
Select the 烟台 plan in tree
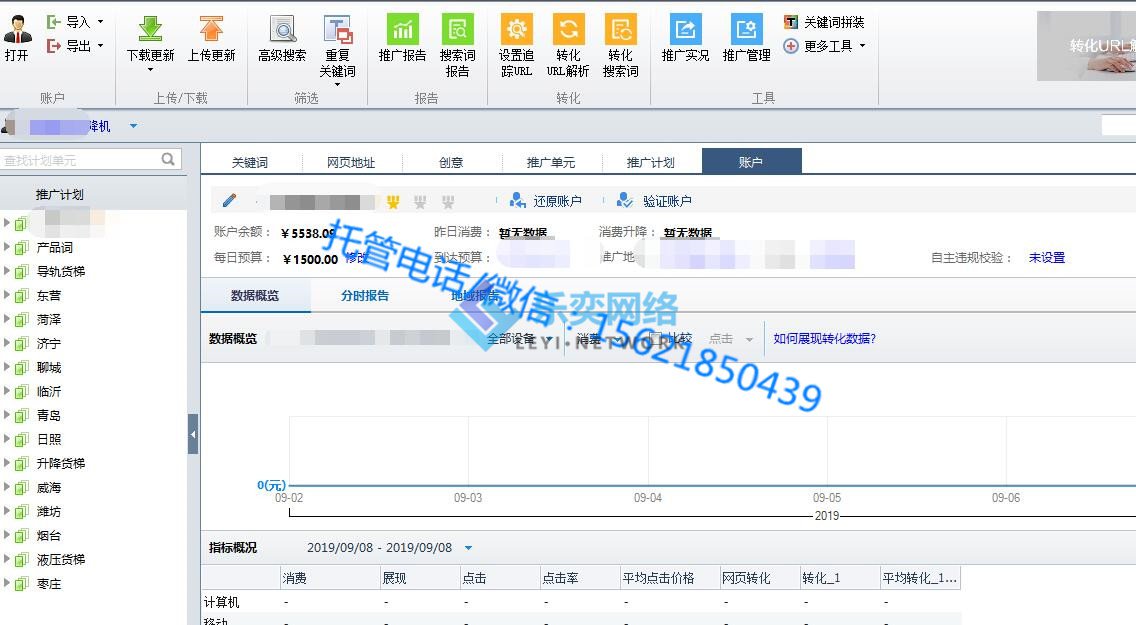click(49, 535)
